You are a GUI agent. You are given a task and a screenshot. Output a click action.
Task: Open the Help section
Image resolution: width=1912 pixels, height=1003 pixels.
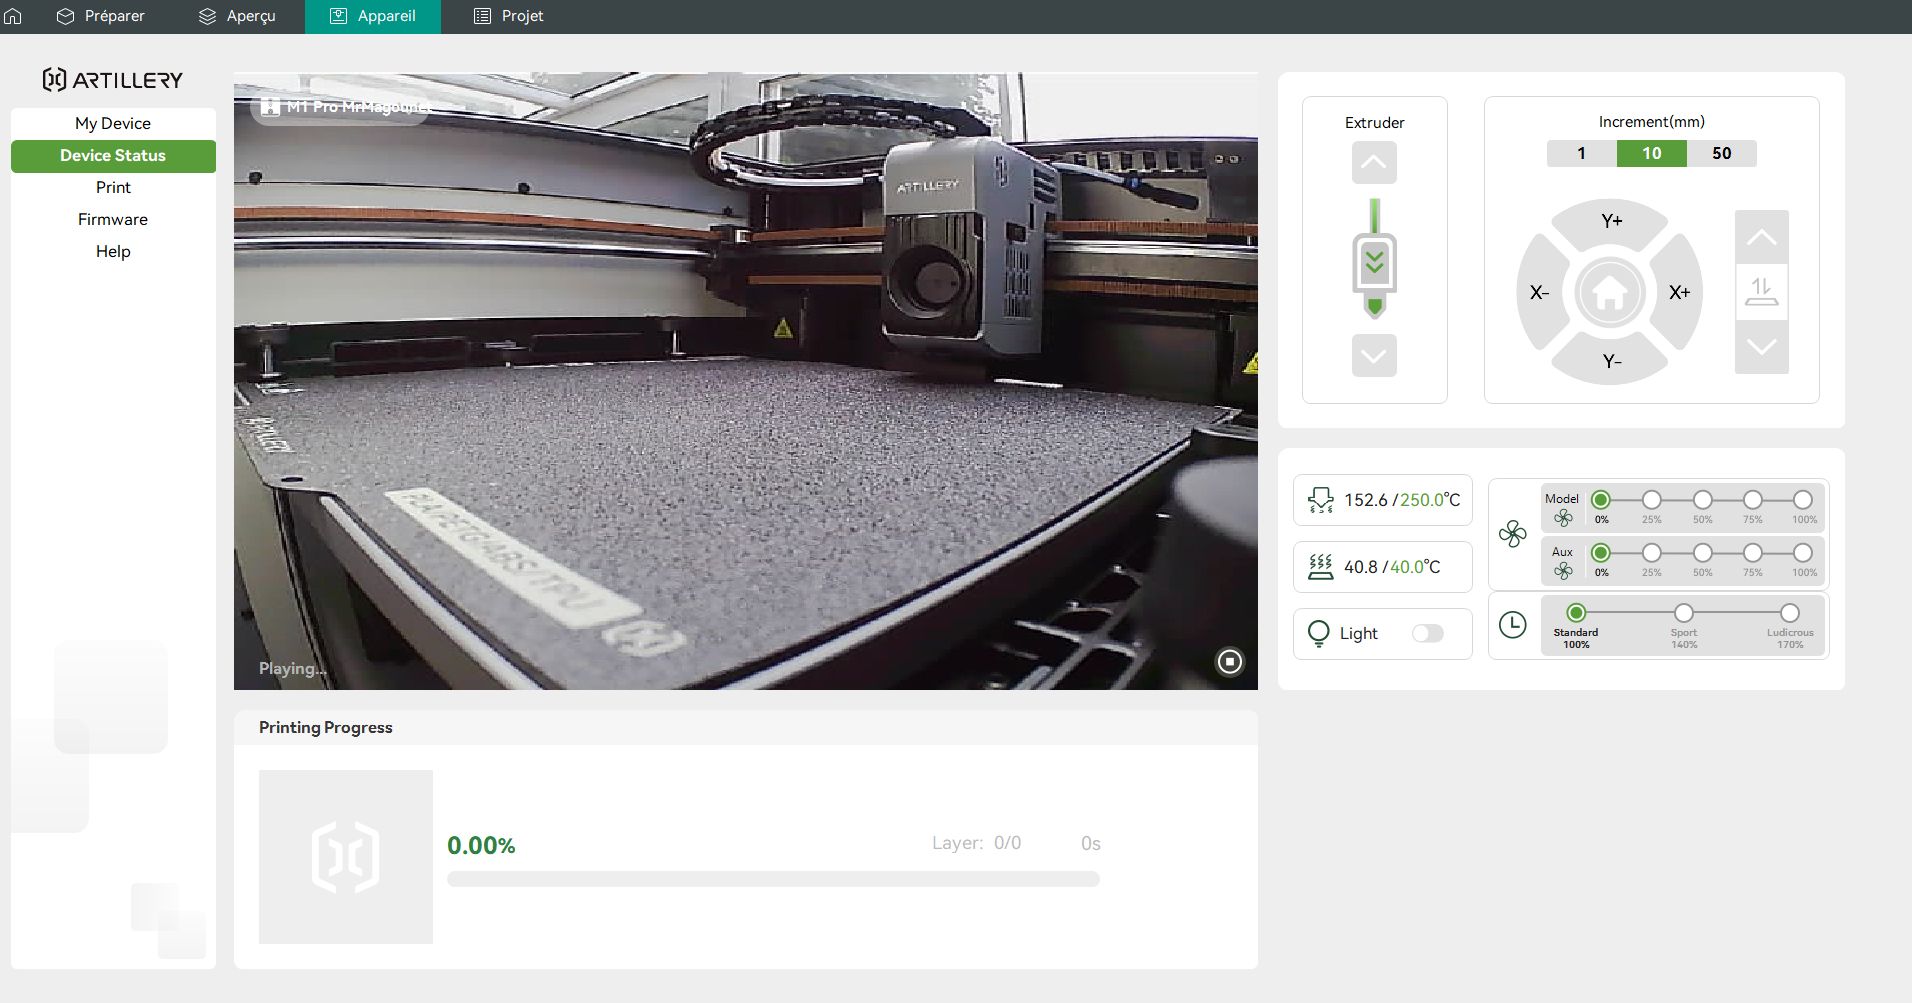[113, 251]
